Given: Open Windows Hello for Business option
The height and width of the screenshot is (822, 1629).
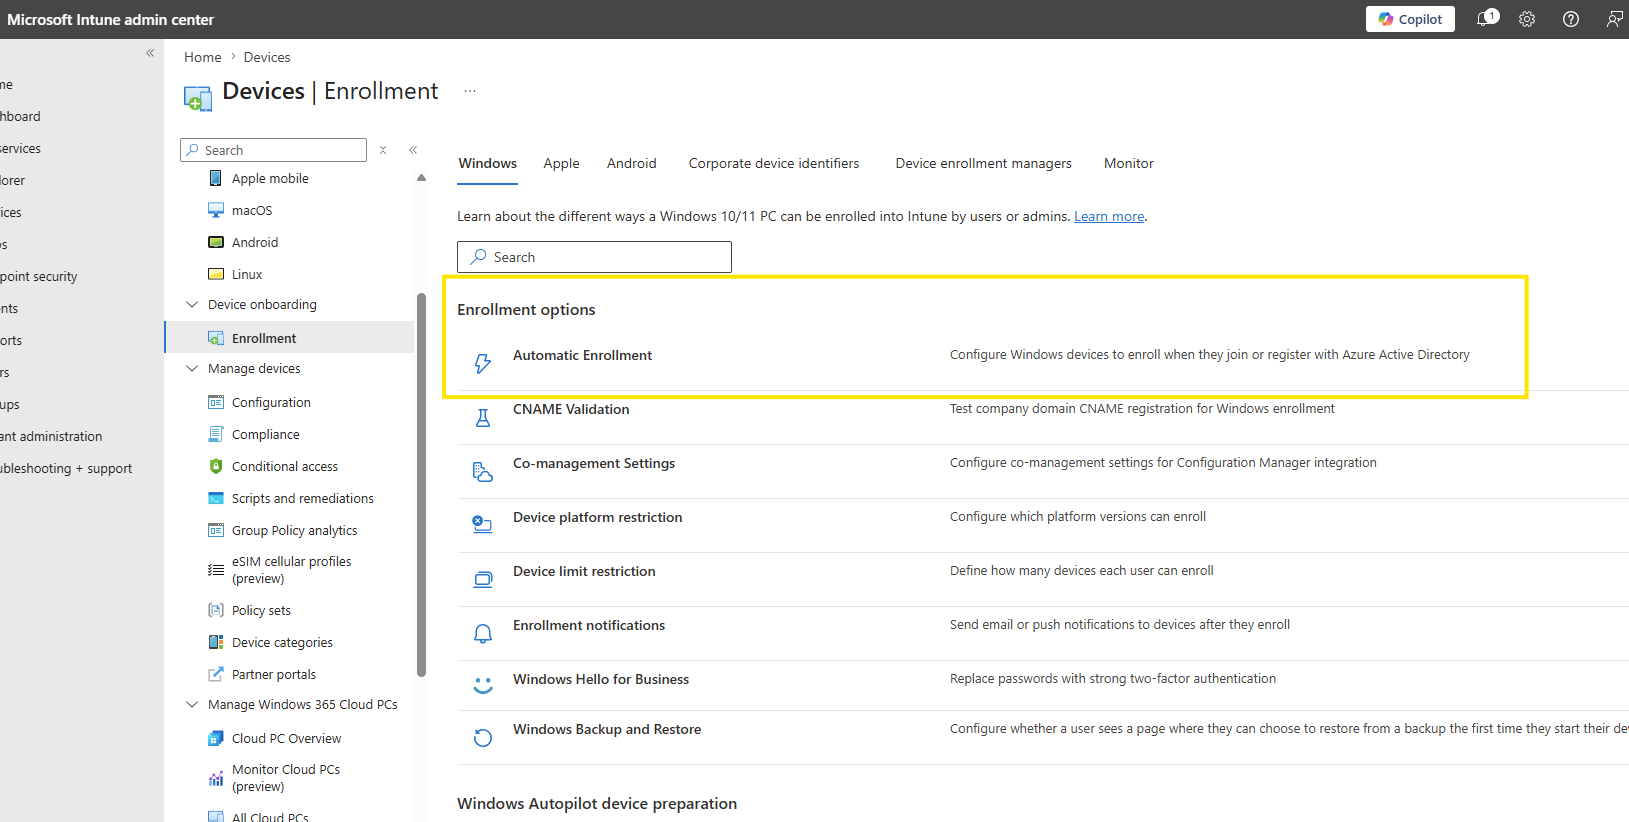Looking at the screenshot, I should pos(601,679).
